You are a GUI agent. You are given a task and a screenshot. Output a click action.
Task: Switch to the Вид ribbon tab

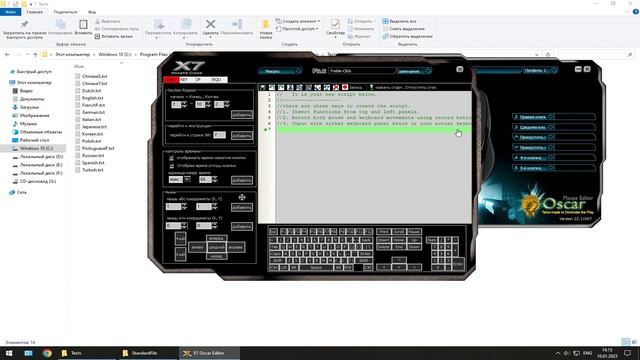92,12
